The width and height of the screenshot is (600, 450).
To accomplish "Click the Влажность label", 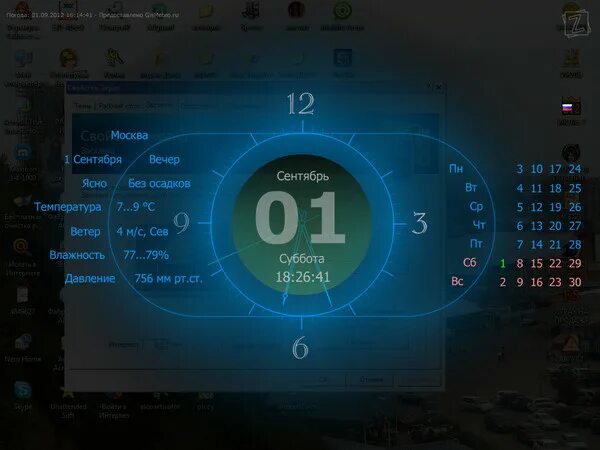I will coord(77,255).
